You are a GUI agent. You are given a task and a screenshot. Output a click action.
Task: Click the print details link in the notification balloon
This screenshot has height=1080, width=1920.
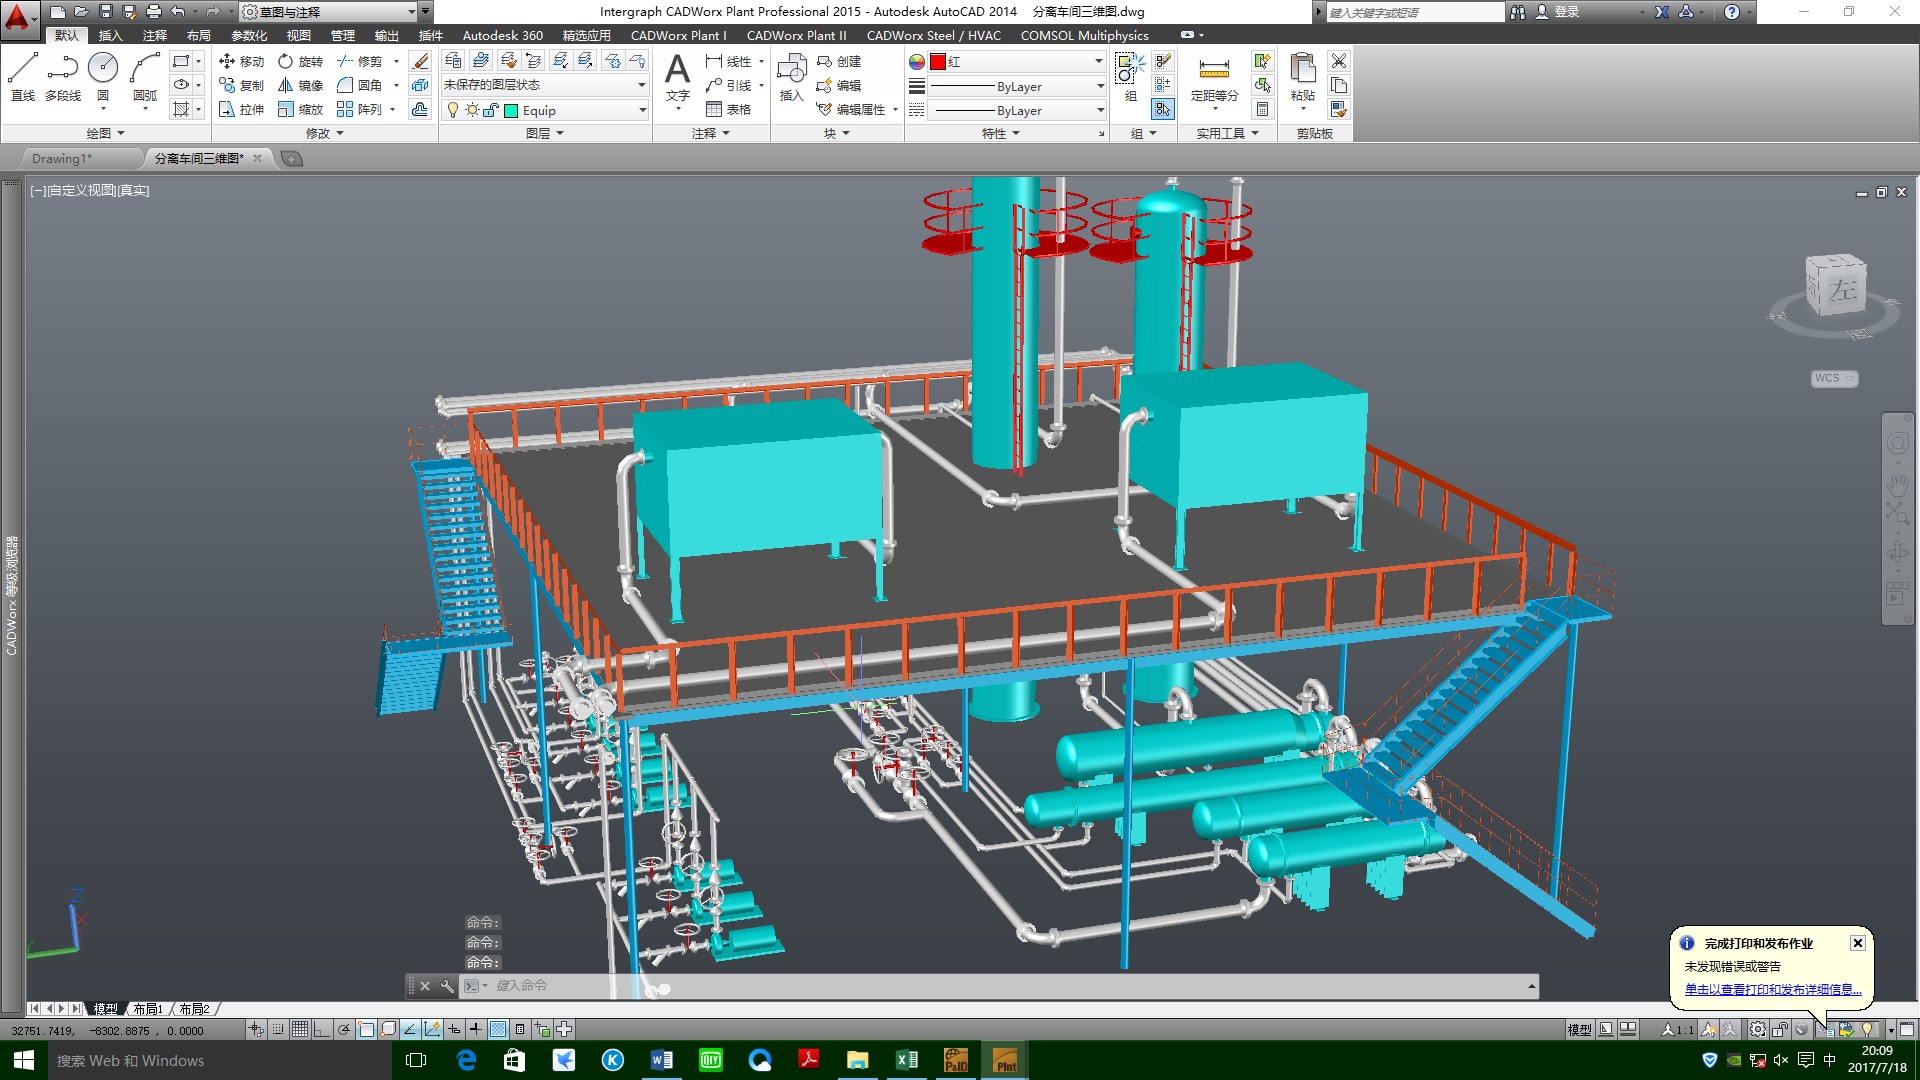pos(1772,989)
